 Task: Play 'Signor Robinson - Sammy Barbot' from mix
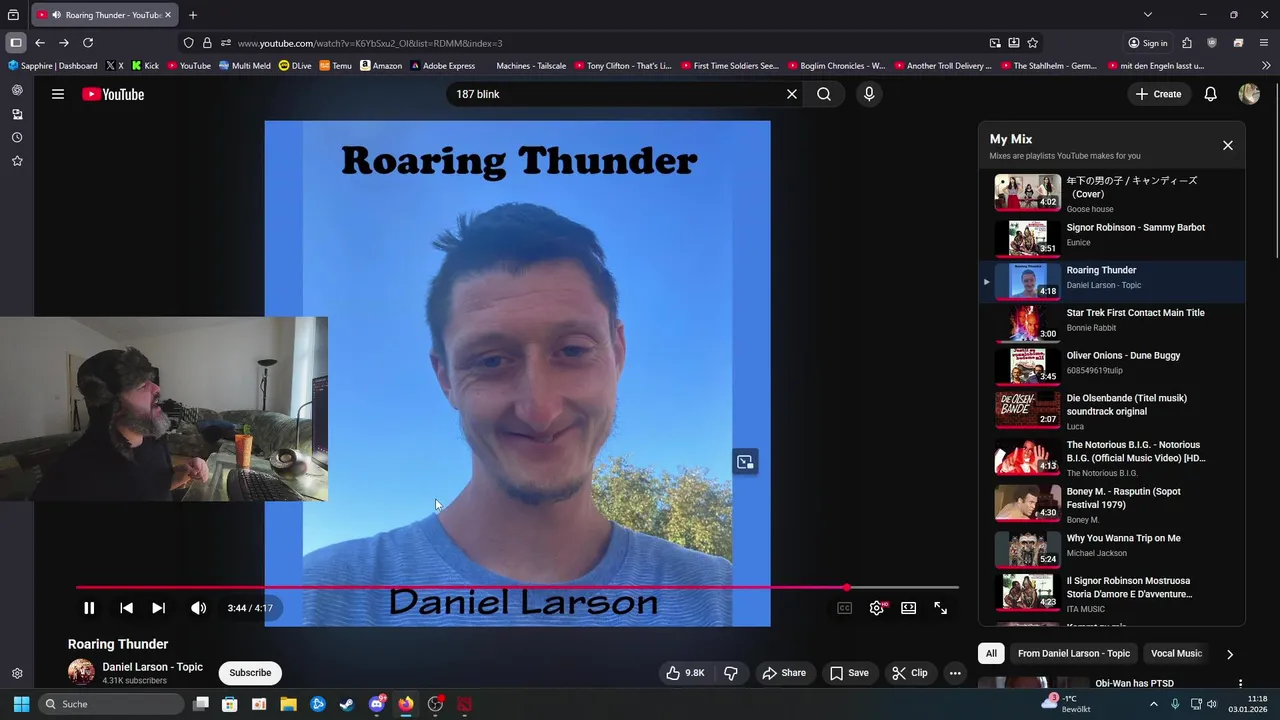pyautogui.click(x=1112, y=238)
